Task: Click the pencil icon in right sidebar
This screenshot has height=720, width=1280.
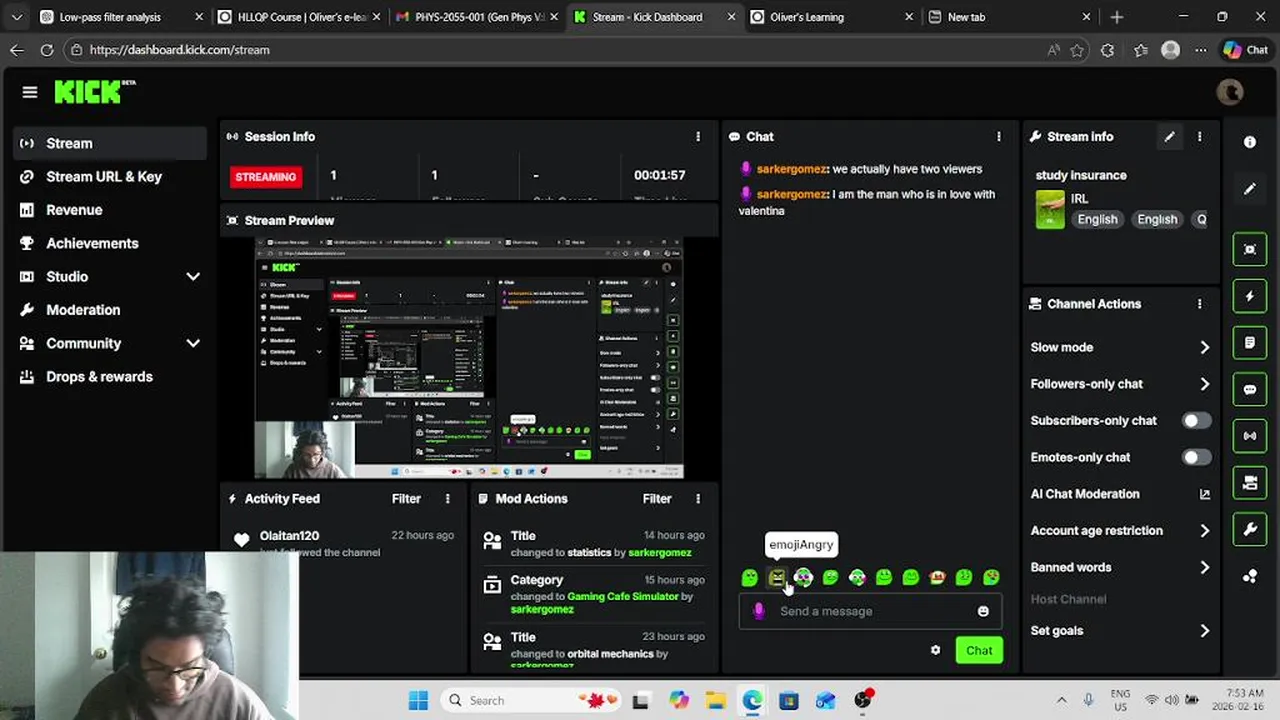Action: (x=1250, y=189)
